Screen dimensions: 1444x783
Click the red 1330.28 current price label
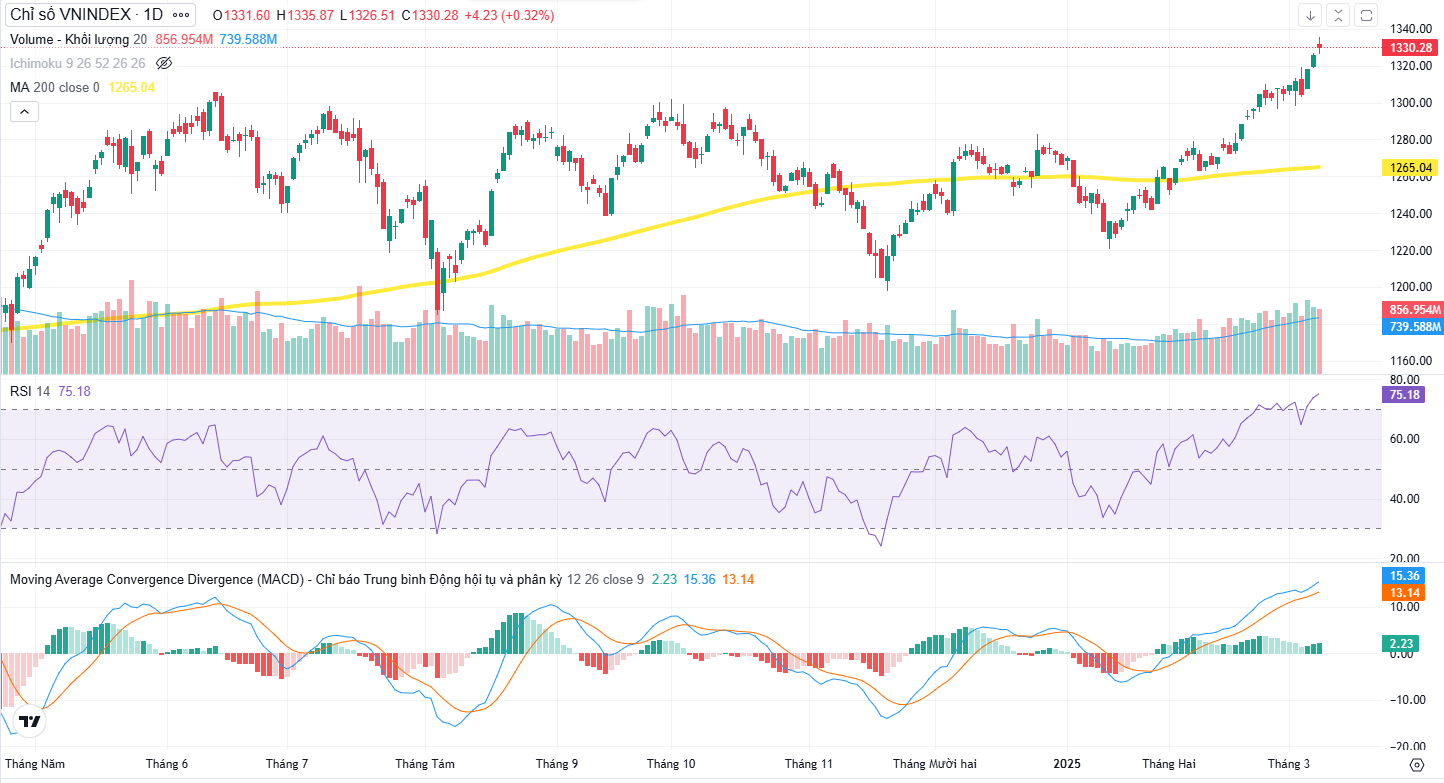tap(1410, 47)
